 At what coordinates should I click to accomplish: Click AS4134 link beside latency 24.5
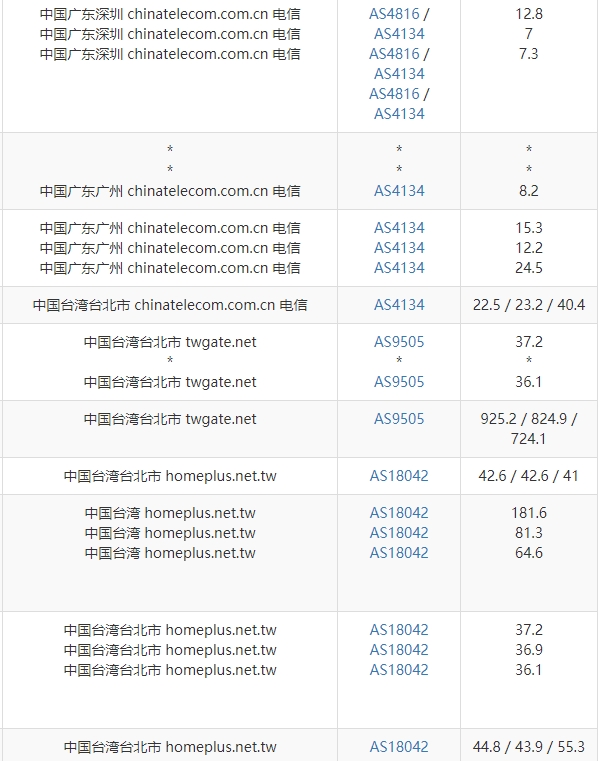click(399, 267)
